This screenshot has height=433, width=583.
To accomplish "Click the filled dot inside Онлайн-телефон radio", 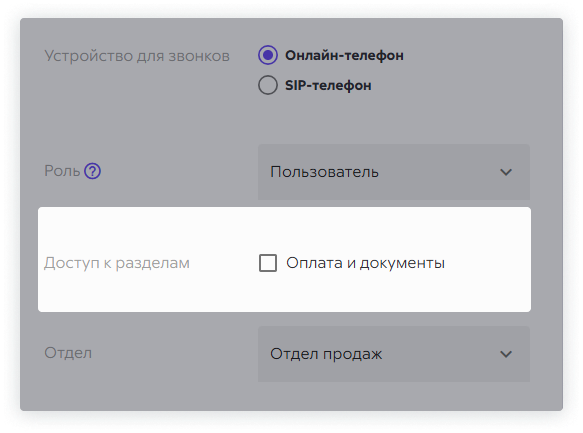I will click(268, 55).
